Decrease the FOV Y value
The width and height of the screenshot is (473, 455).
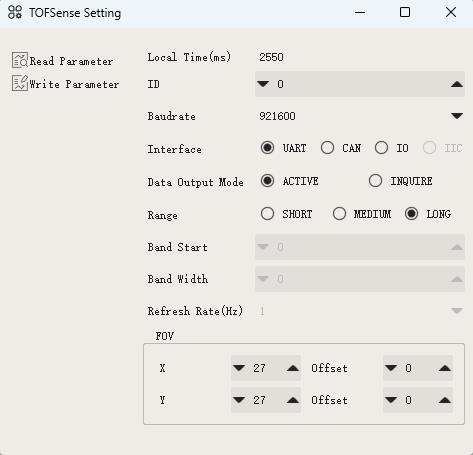click(x=239, y=400)
